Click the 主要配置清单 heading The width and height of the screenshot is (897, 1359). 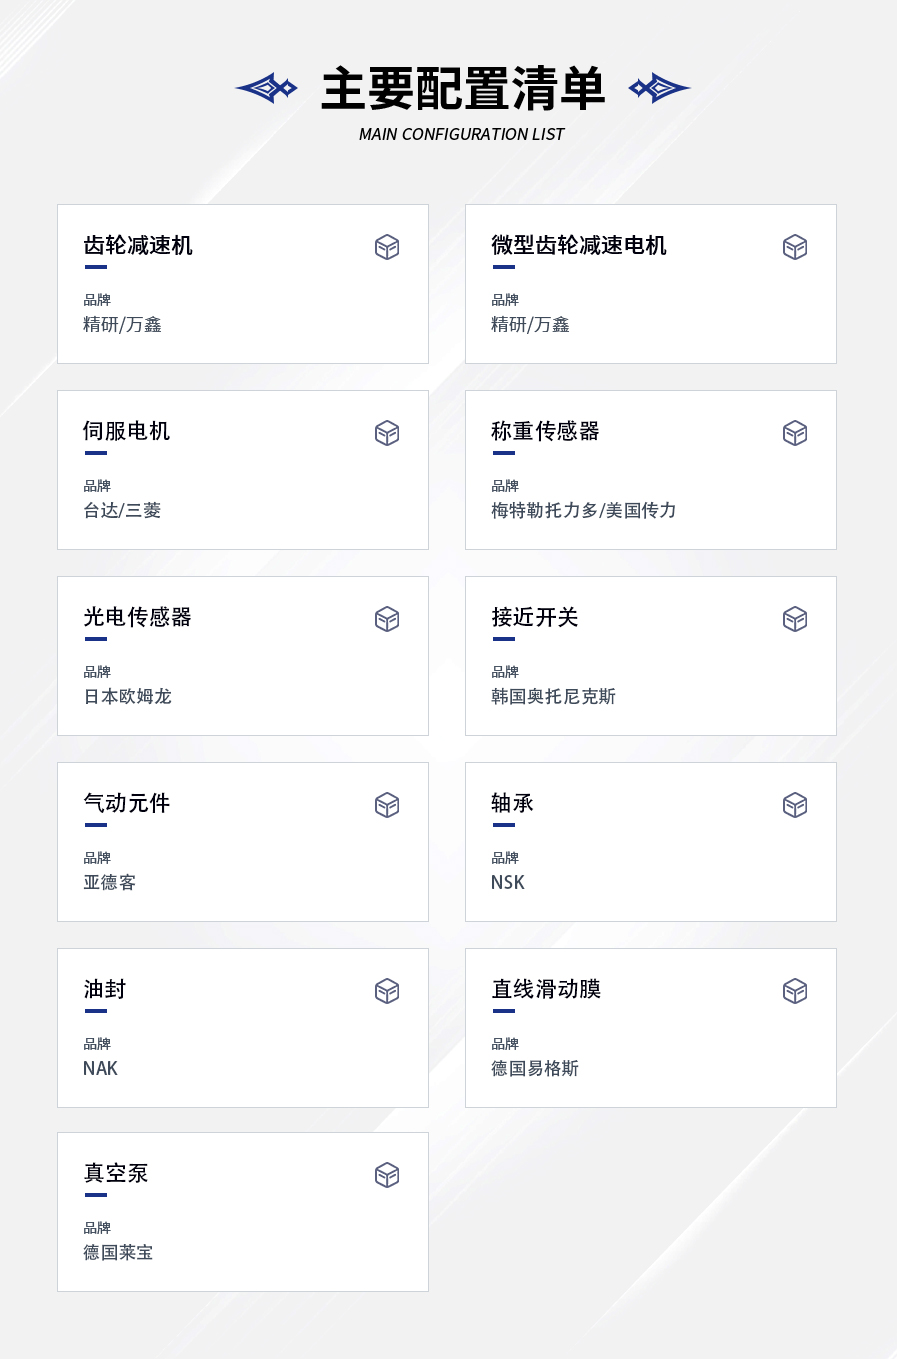pyautogui.click(x=463, y=89)
